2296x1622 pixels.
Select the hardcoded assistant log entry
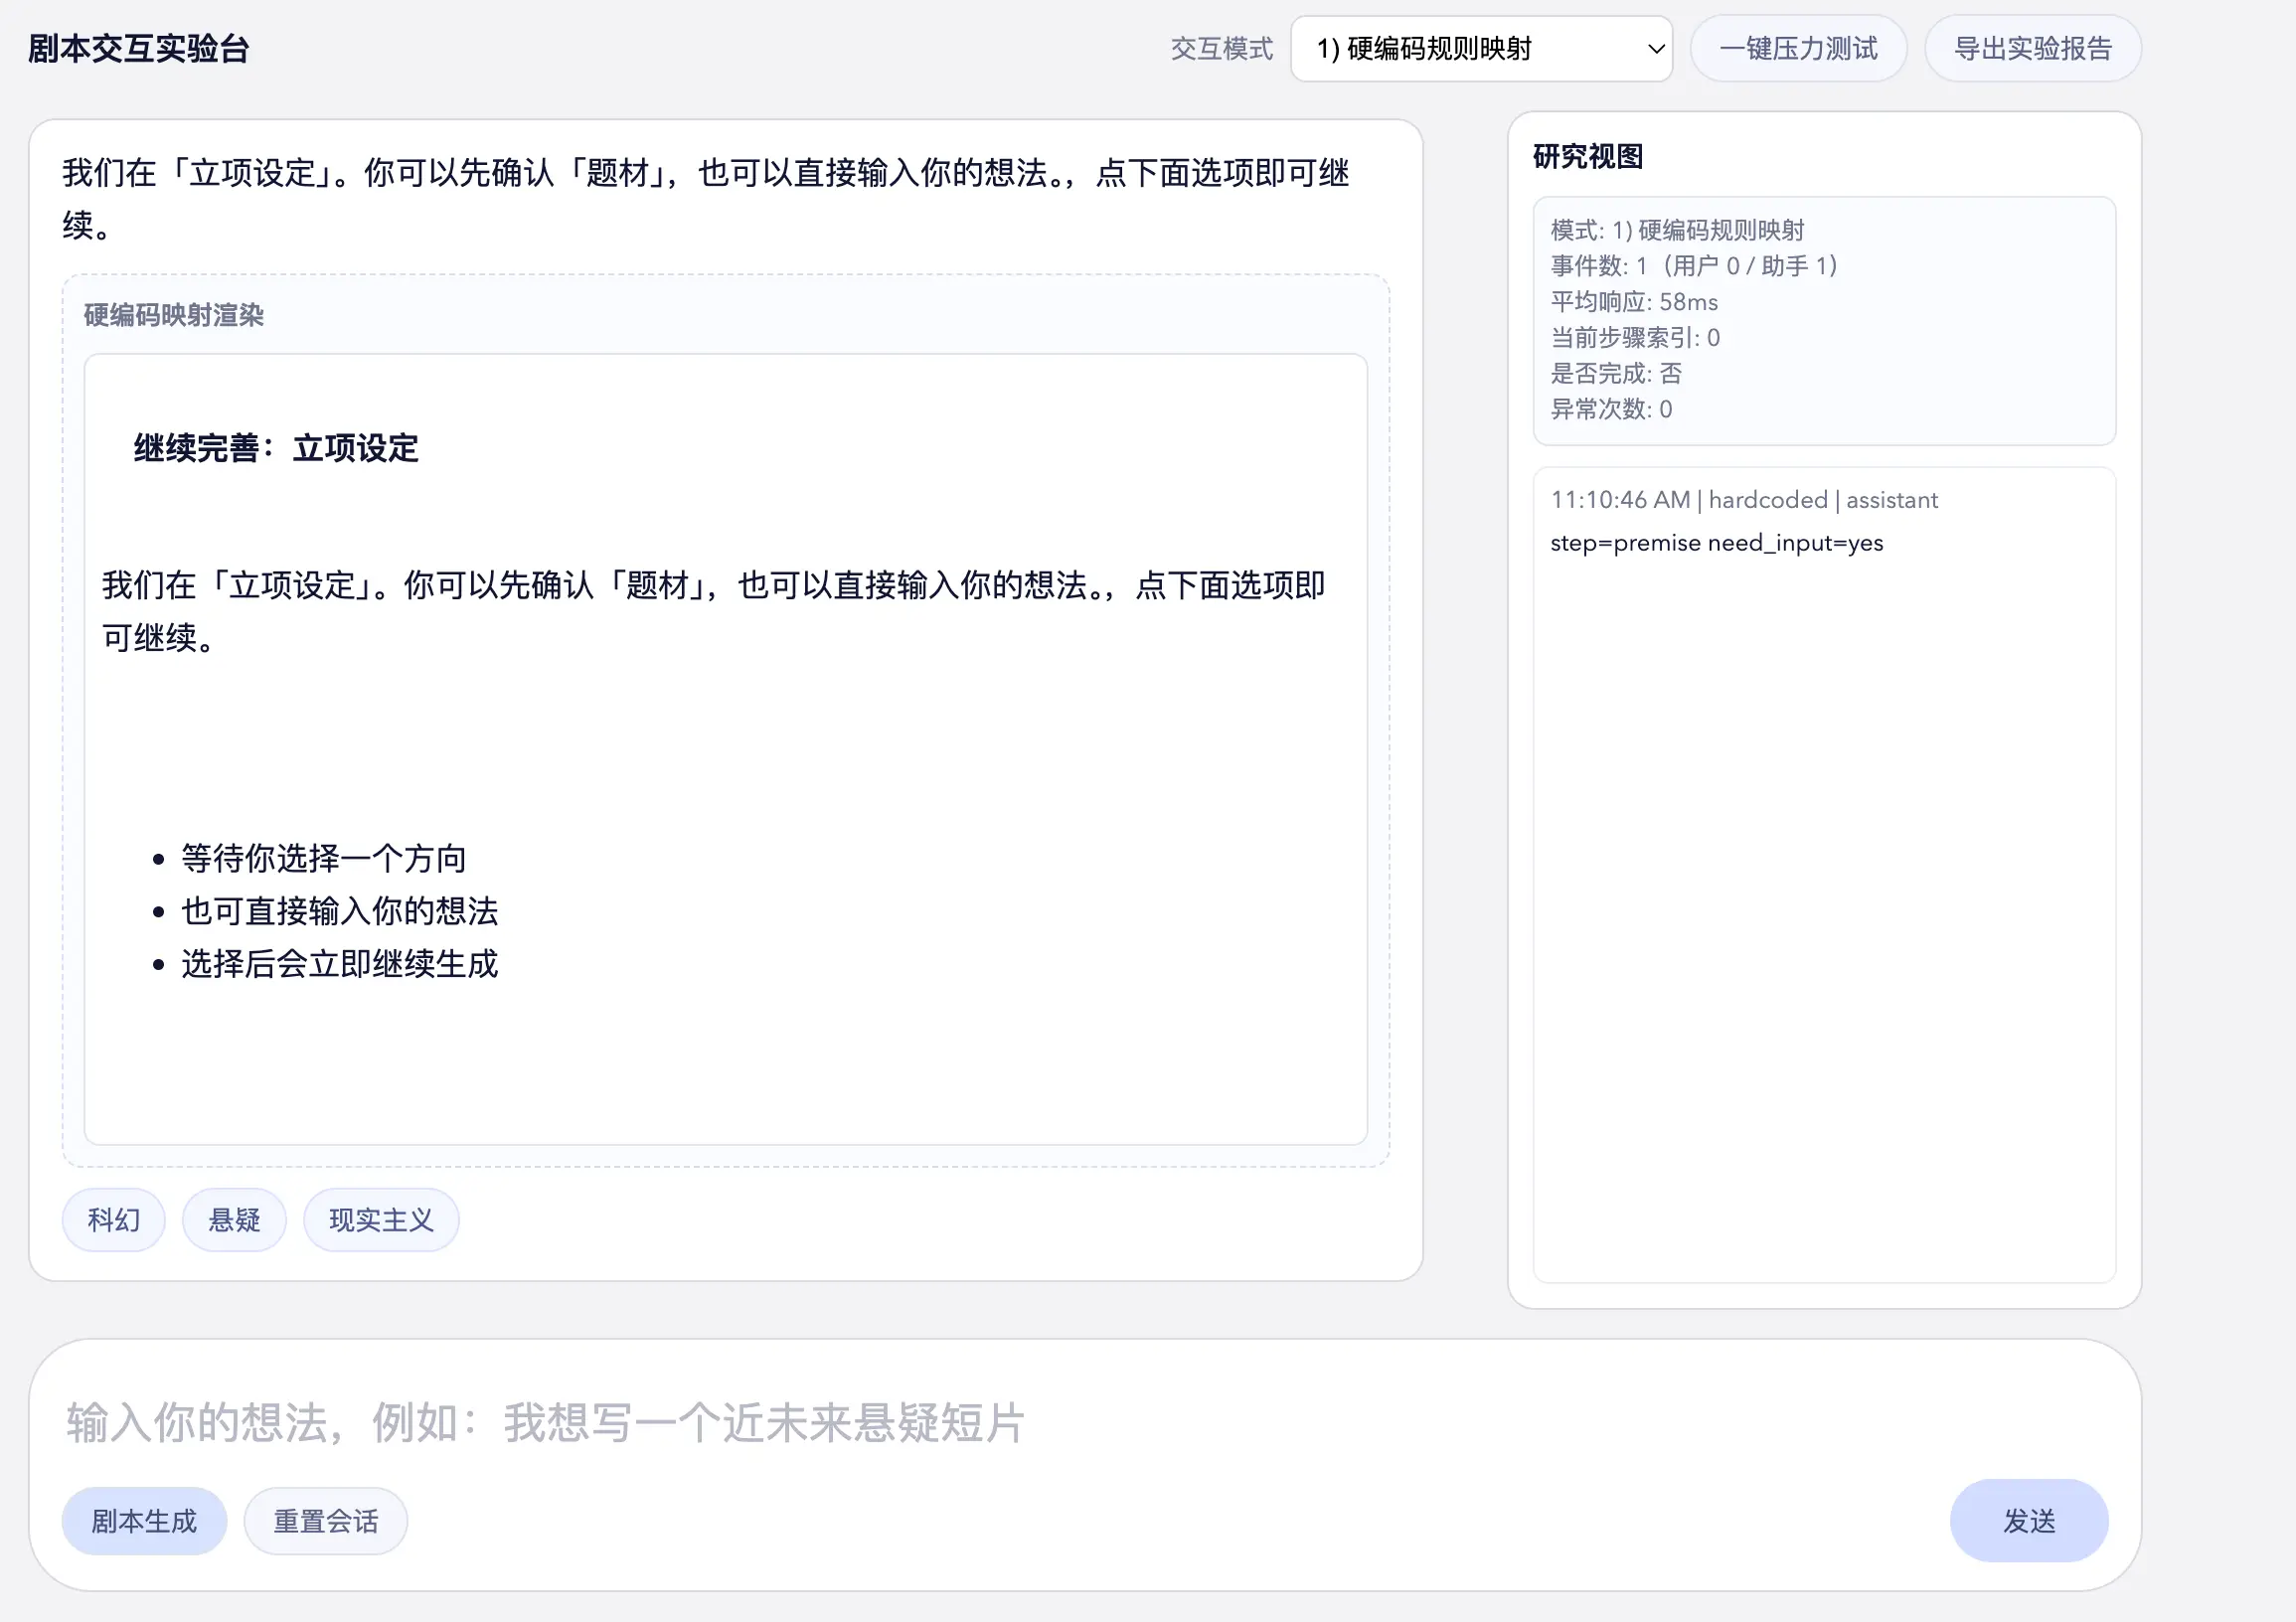click(1742, 499)
